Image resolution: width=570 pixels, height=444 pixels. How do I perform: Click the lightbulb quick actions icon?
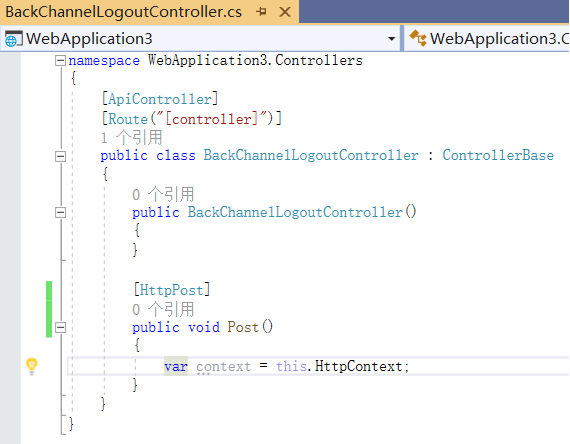click(x=32, y=366)
